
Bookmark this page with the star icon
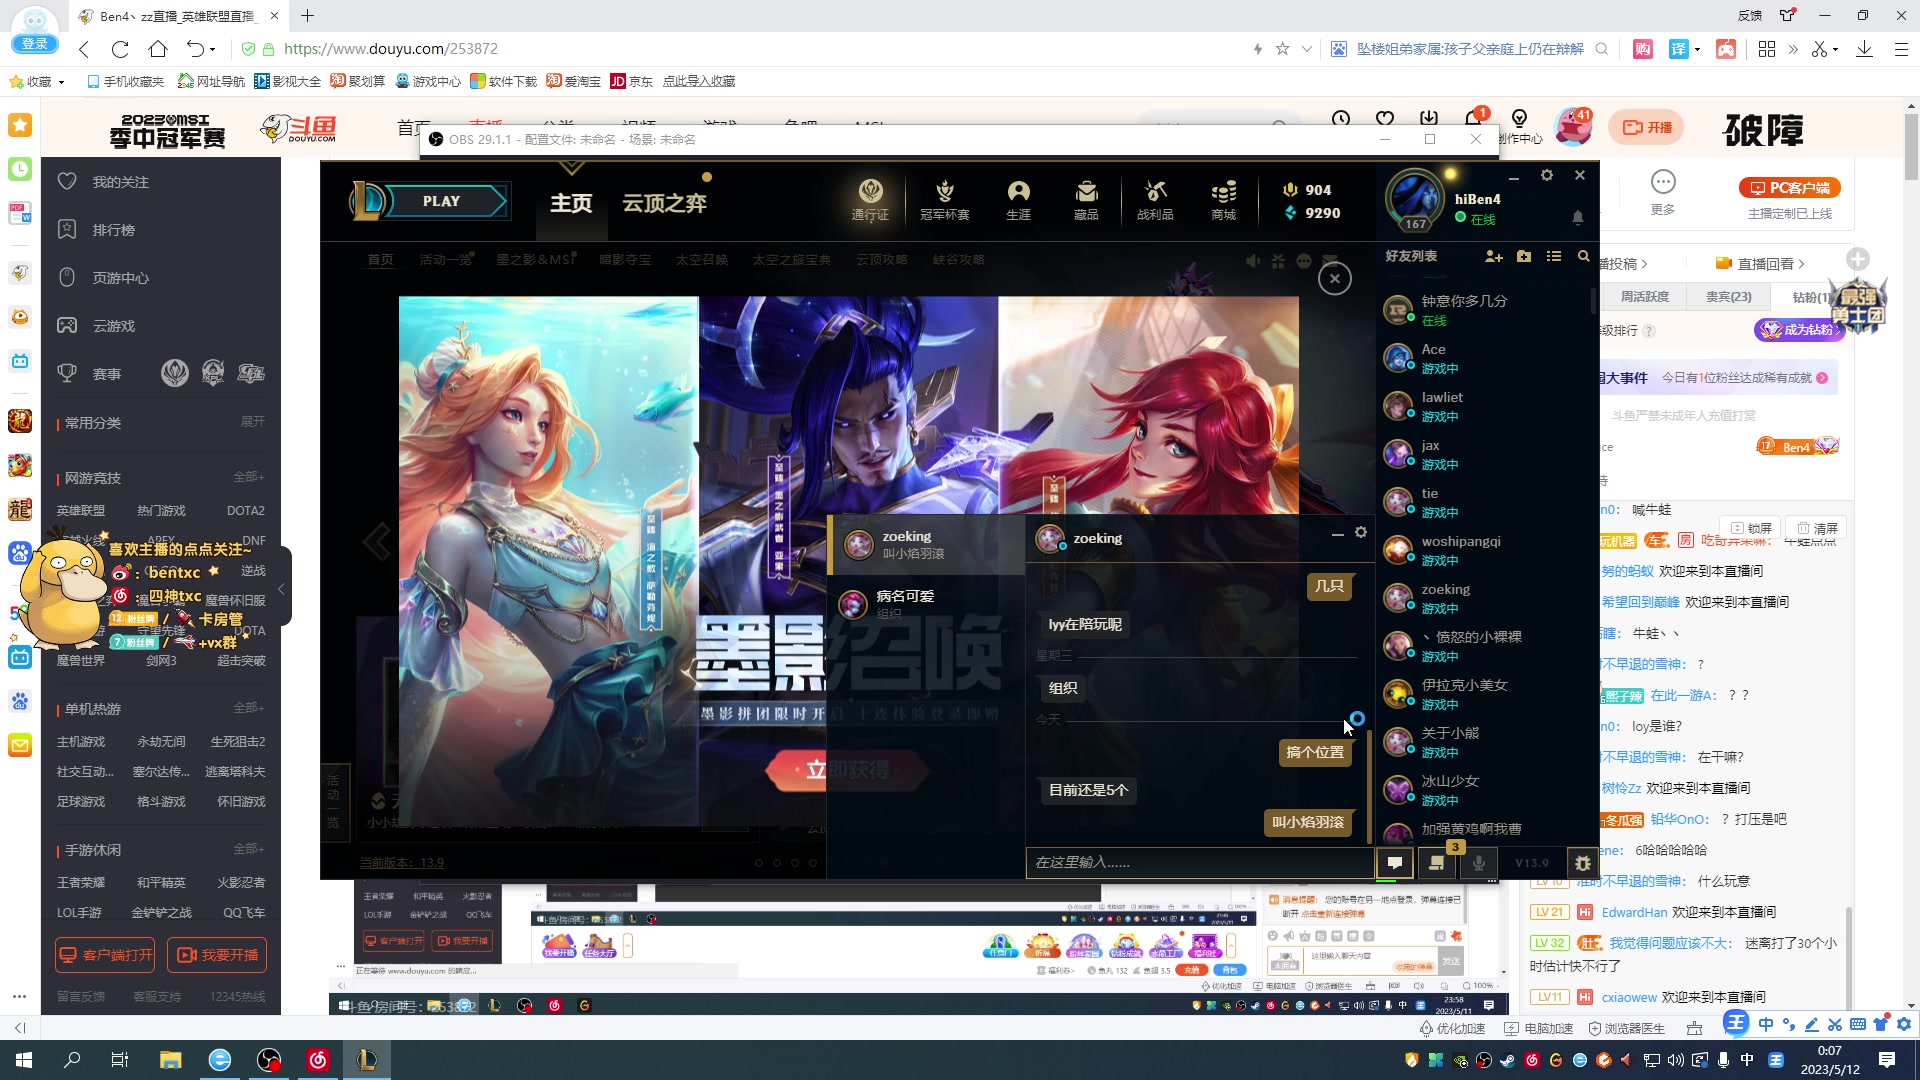click(1282, 49)
